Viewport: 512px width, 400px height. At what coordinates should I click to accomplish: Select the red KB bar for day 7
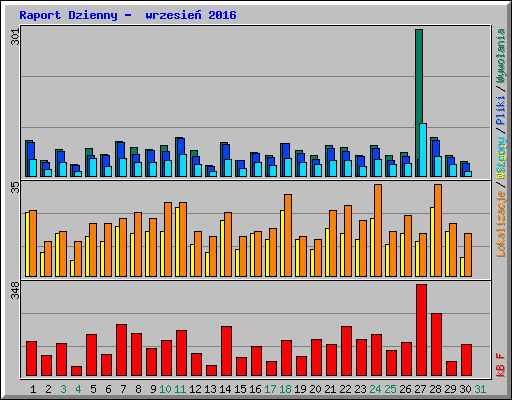point(121,350)
